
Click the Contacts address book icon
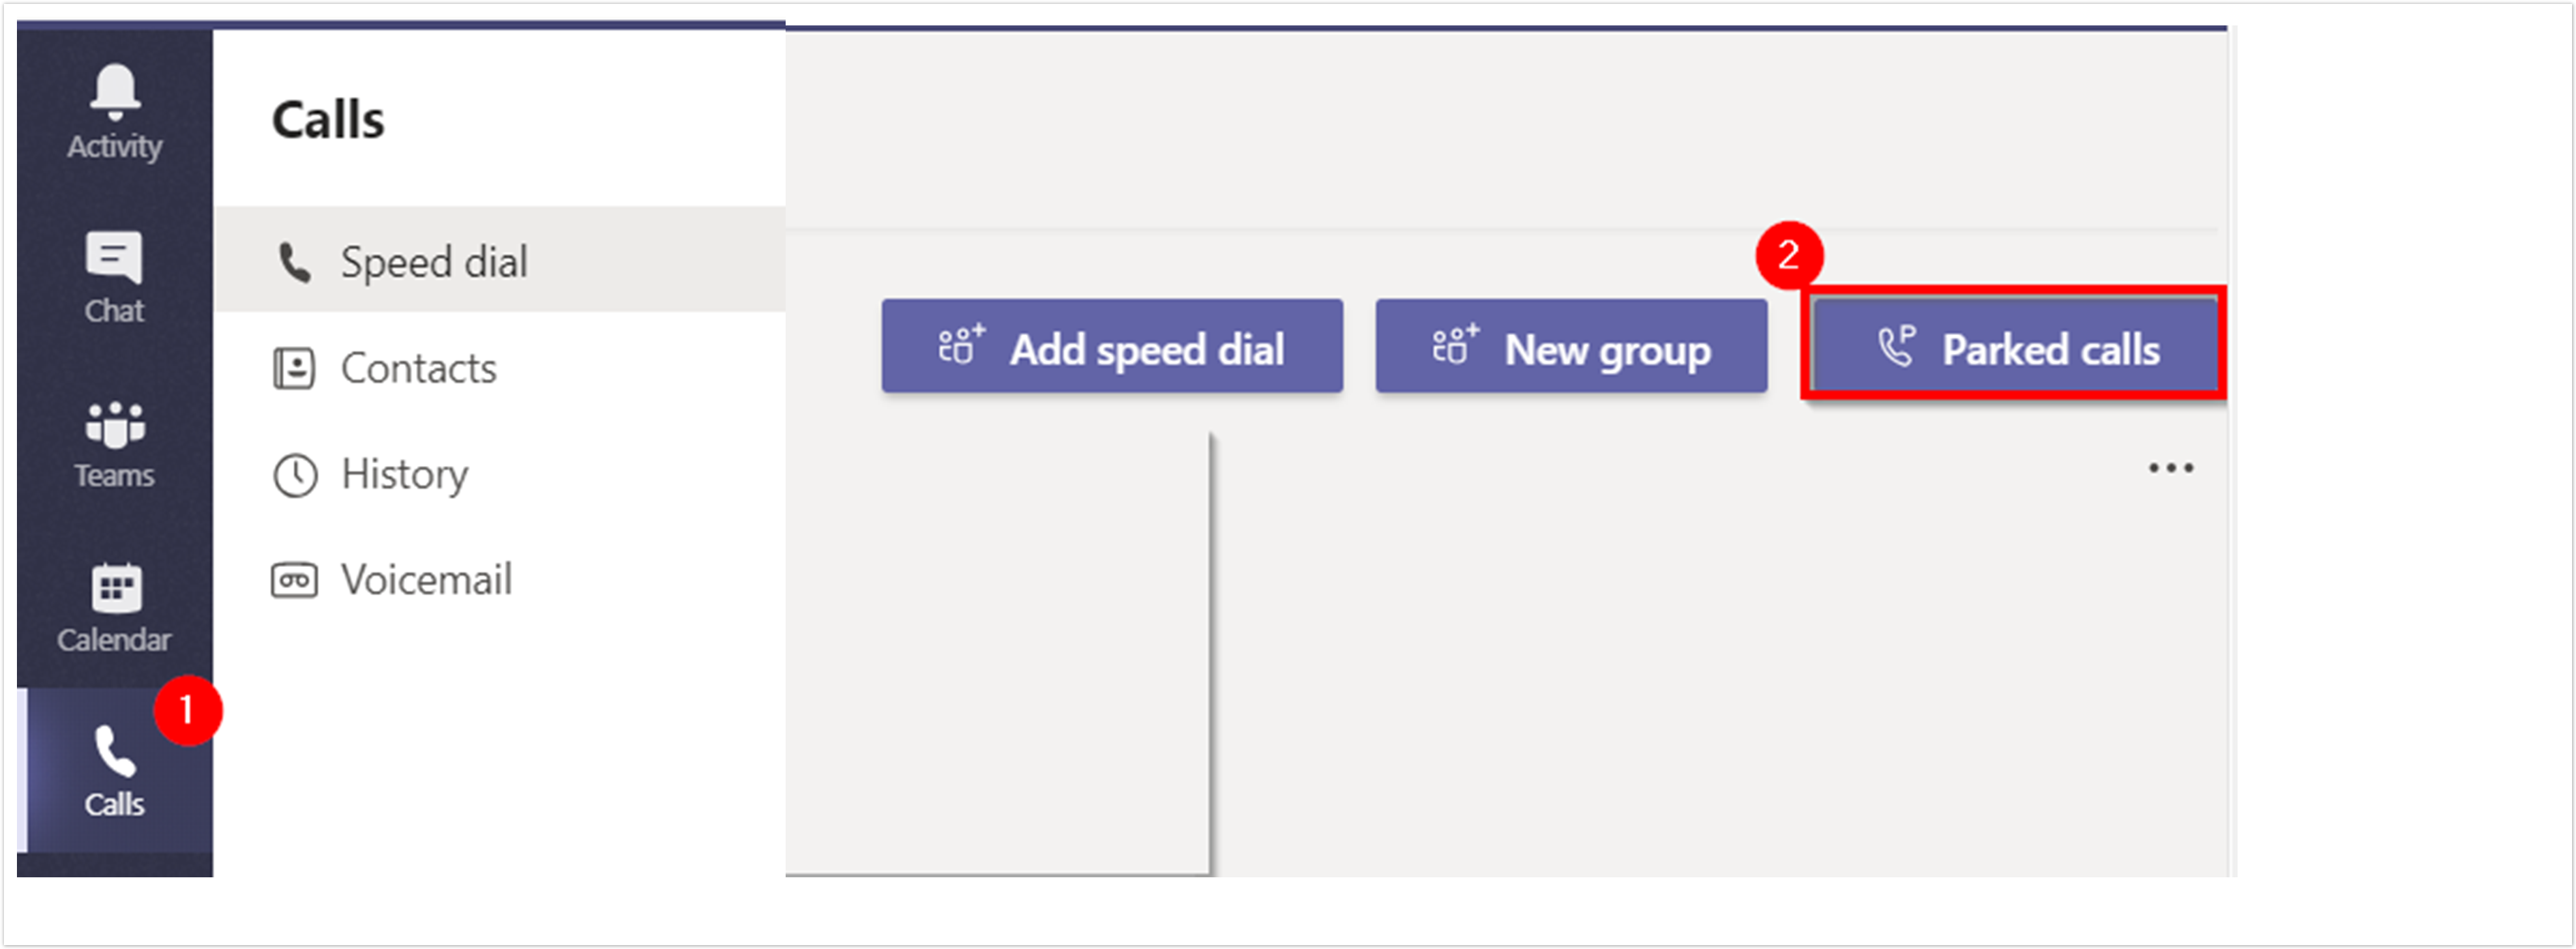pos(294,368)
